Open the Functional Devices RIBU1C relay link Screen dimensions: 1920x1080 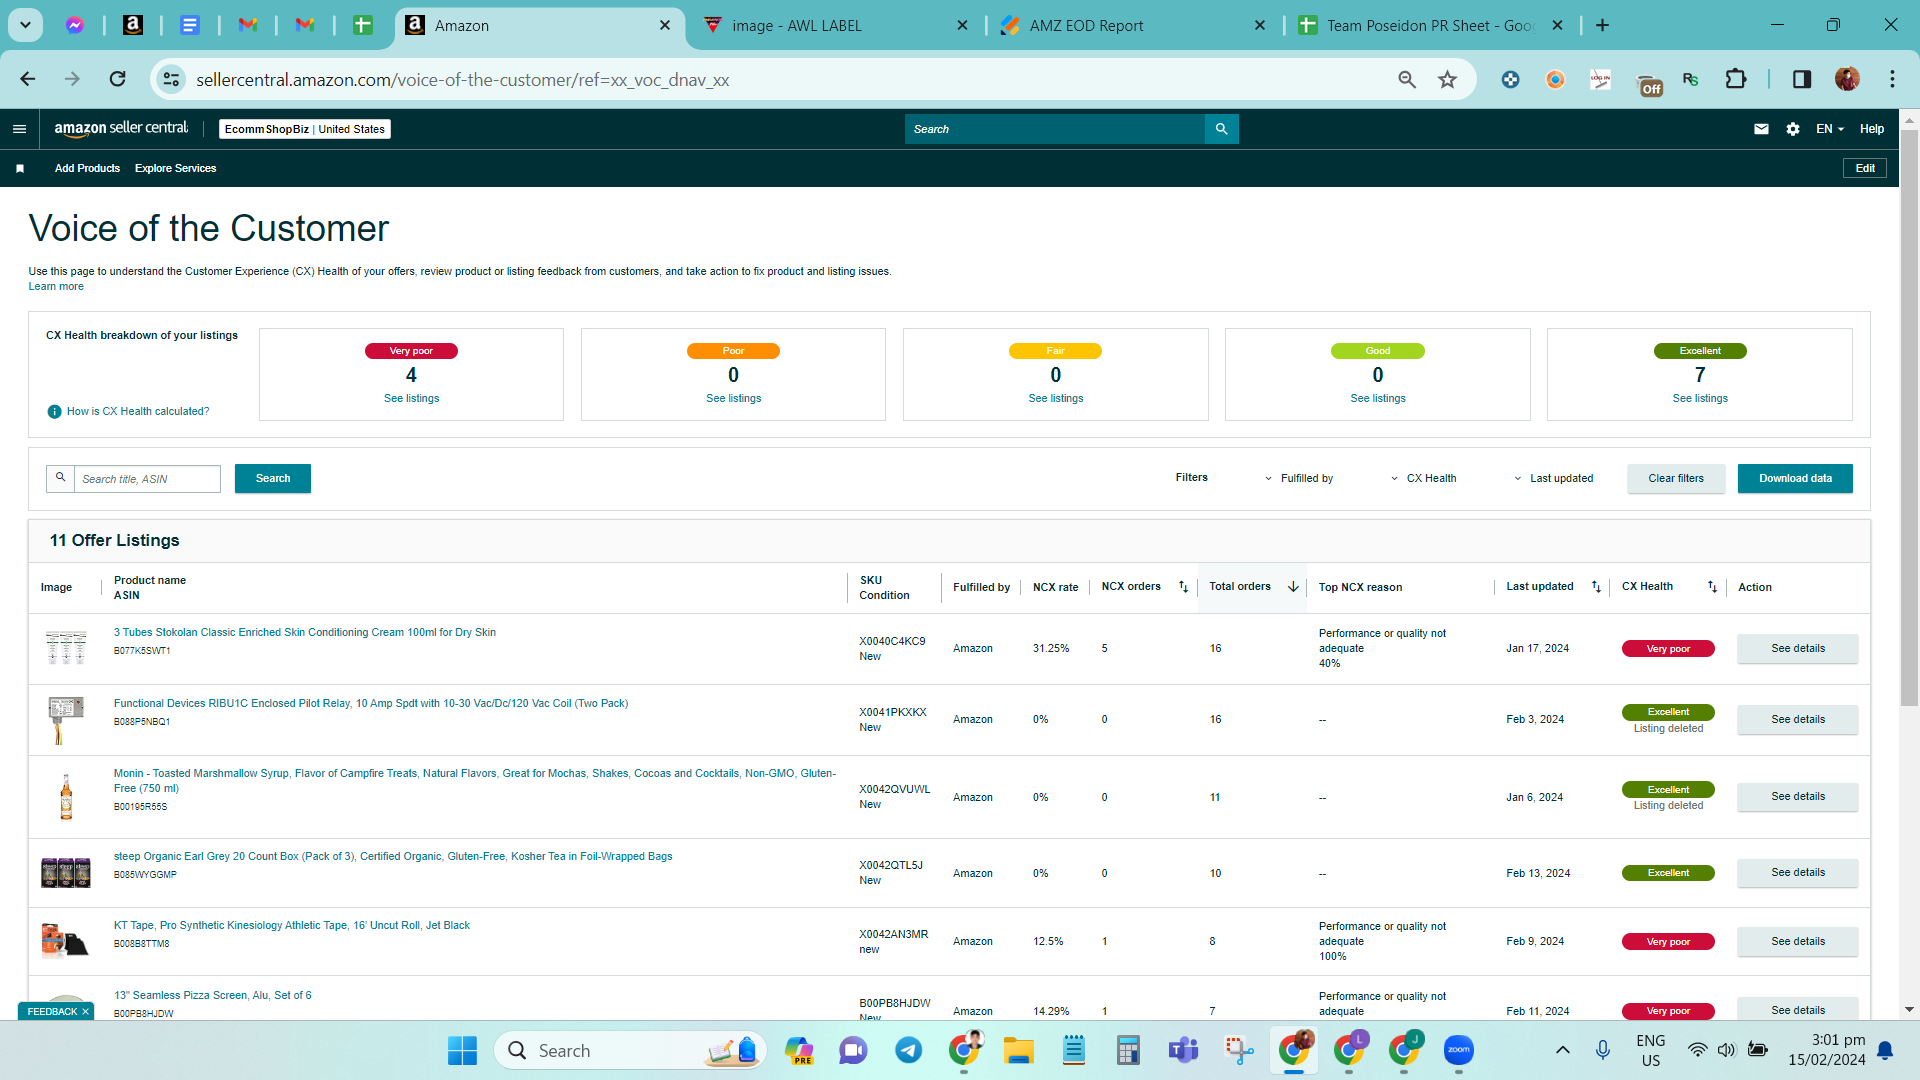click(x=371, y=704)
